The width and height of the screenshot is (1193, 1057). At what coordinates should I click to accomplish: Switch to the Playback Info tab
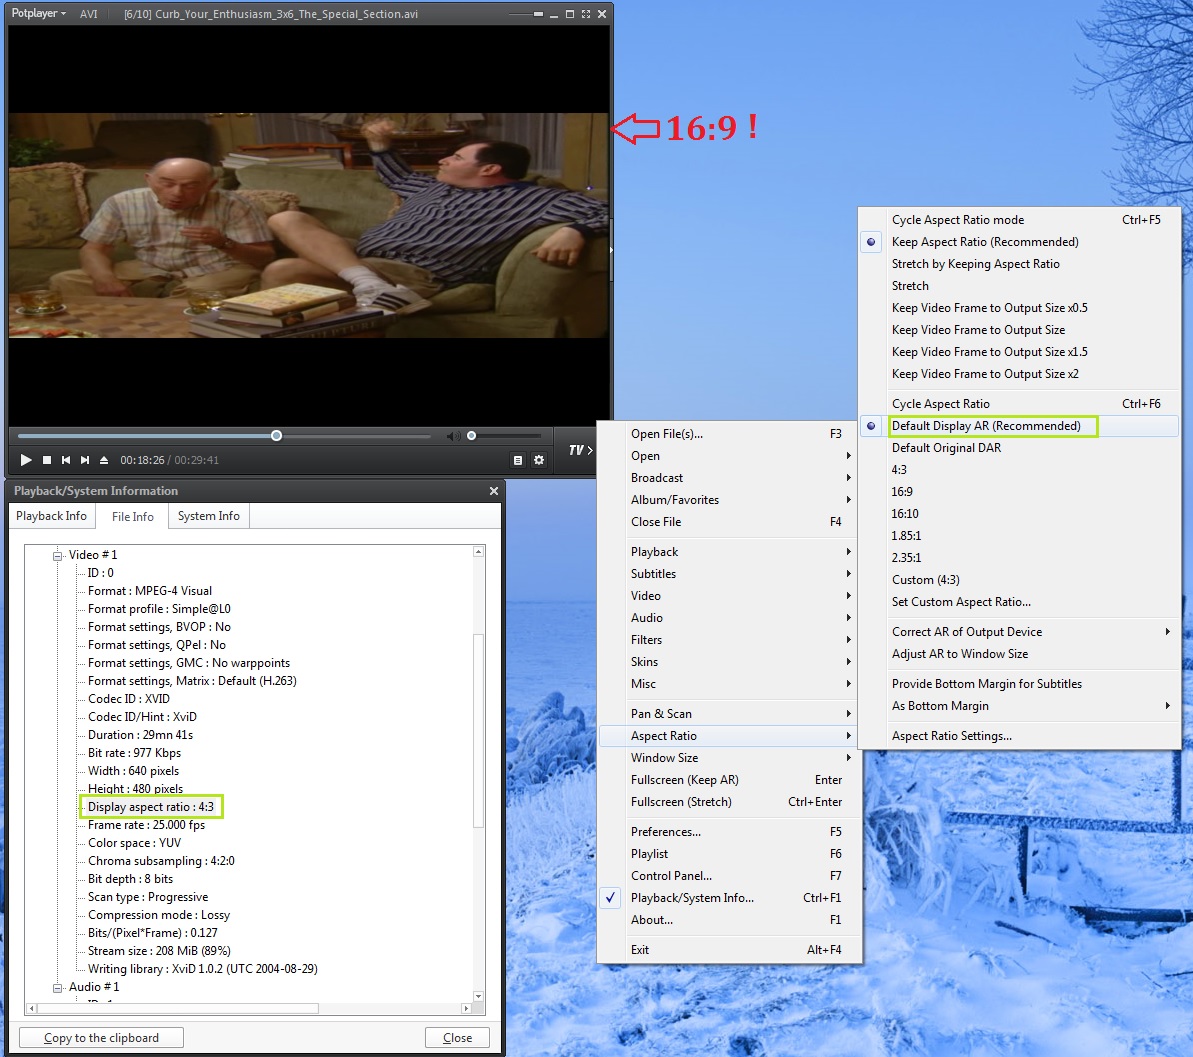[51, 516]
